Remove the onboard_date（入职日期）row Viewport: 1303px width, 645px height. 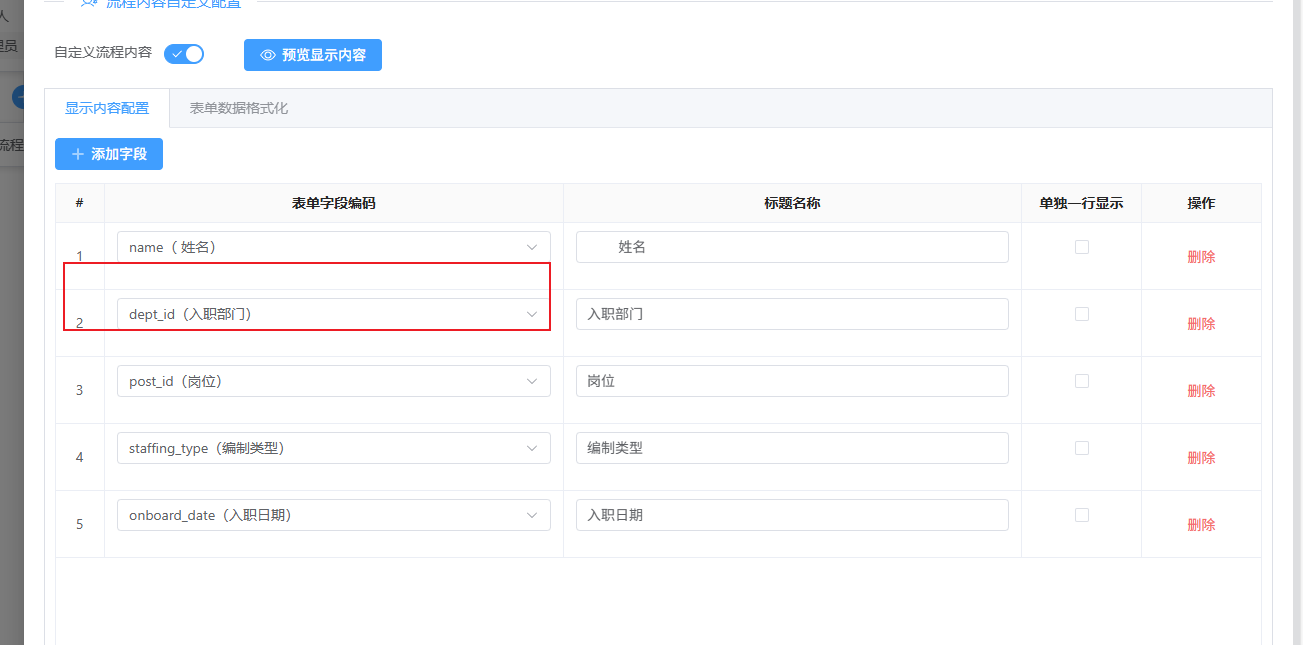tap(1201, 525)
